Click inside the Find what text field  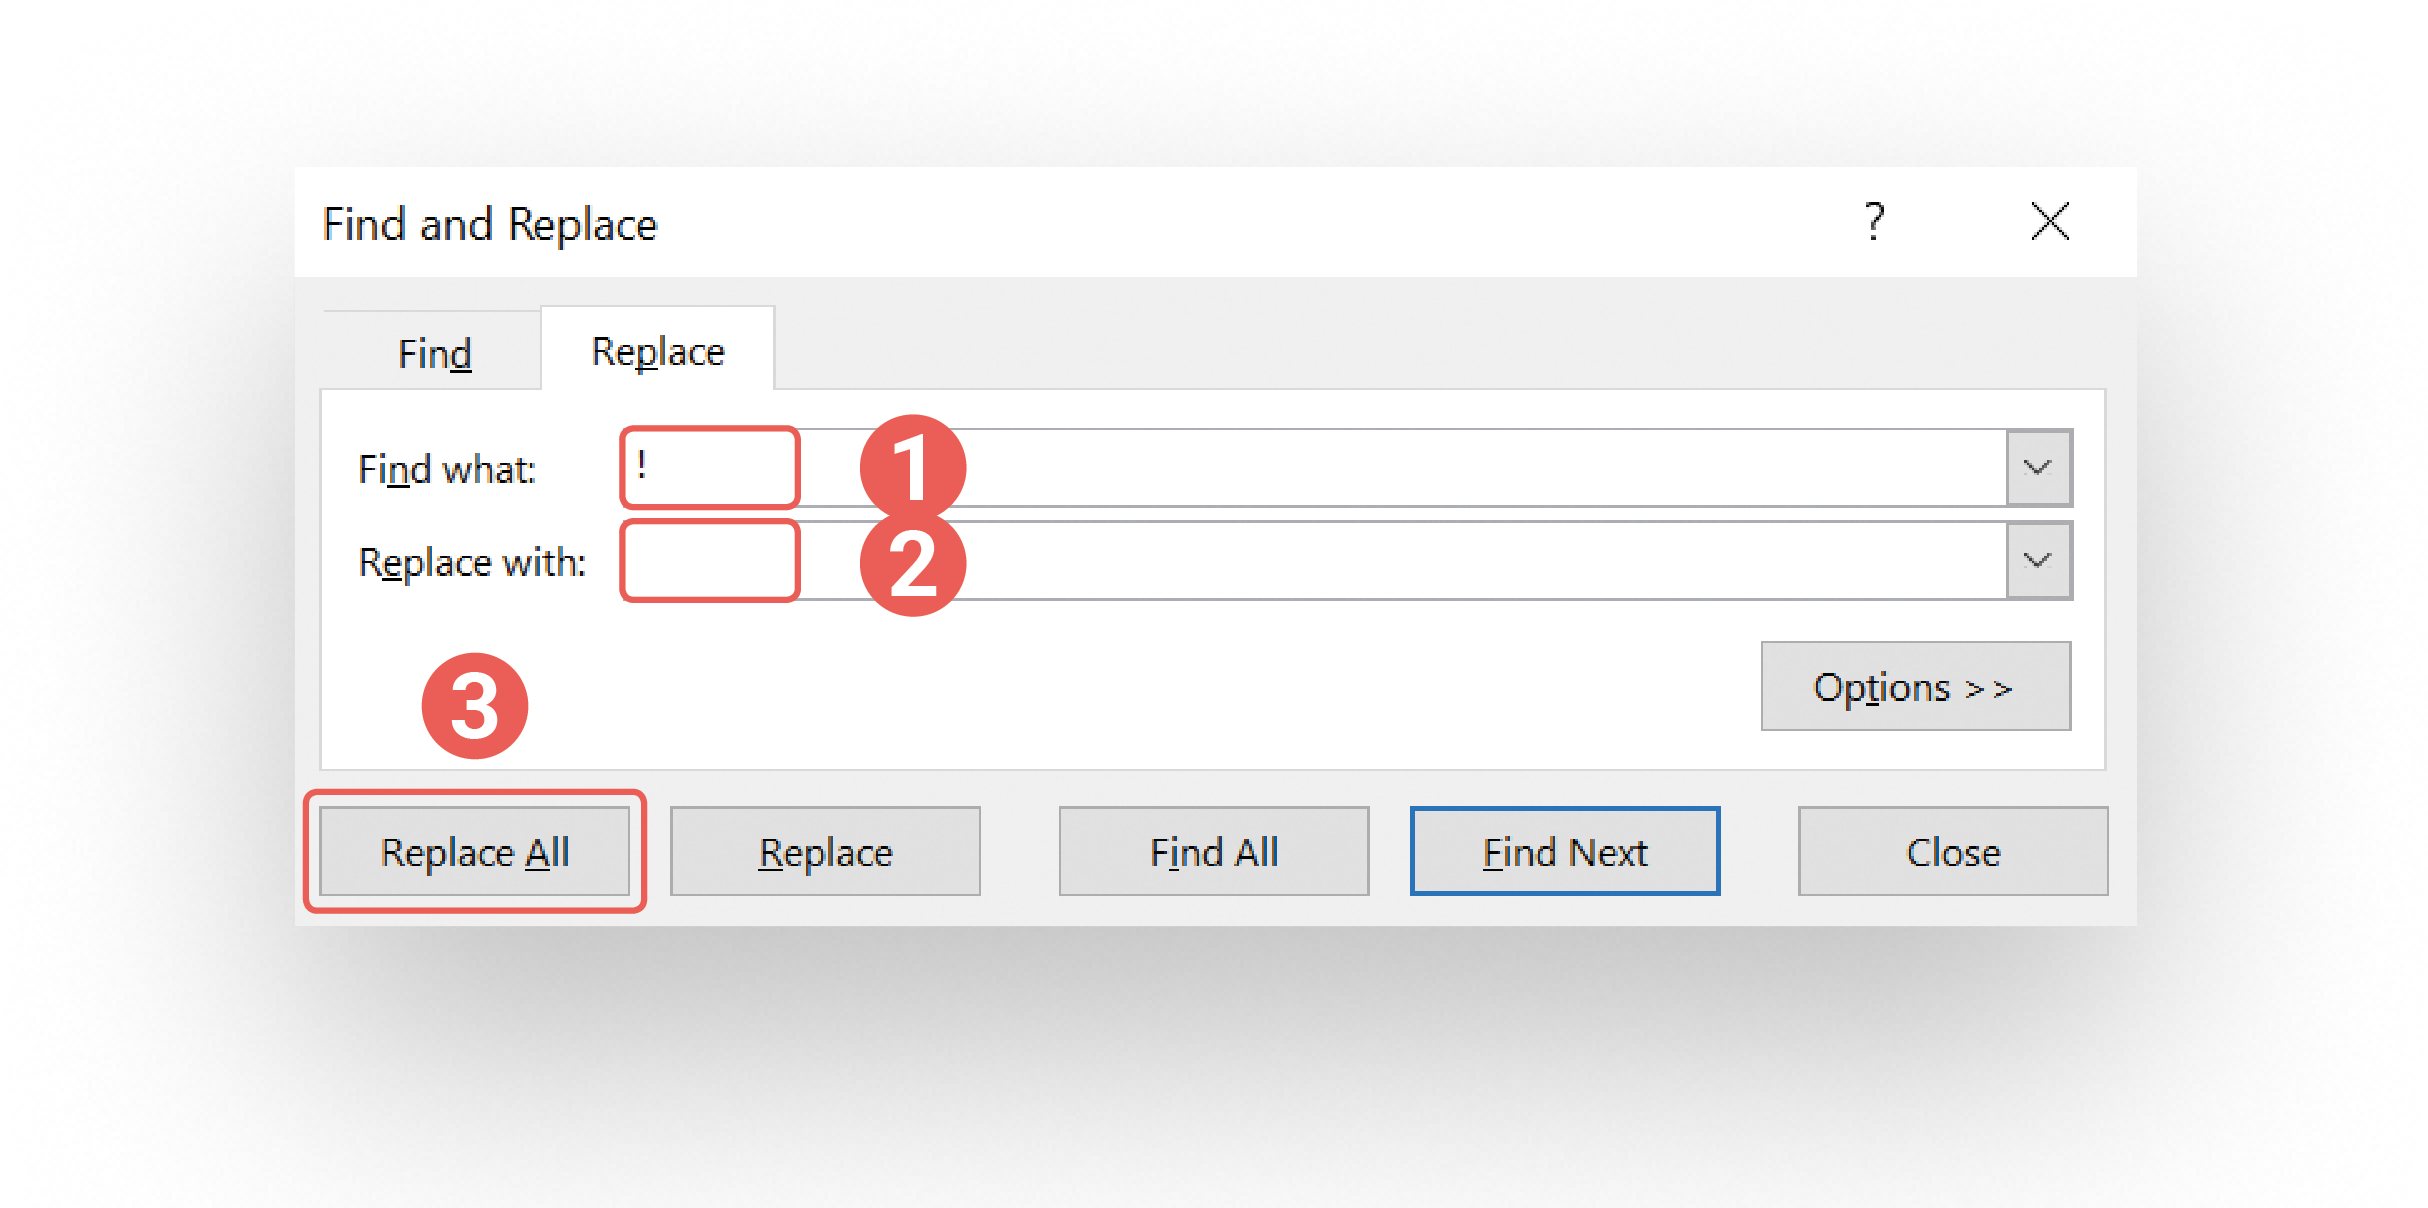[x=1313, y=468]
